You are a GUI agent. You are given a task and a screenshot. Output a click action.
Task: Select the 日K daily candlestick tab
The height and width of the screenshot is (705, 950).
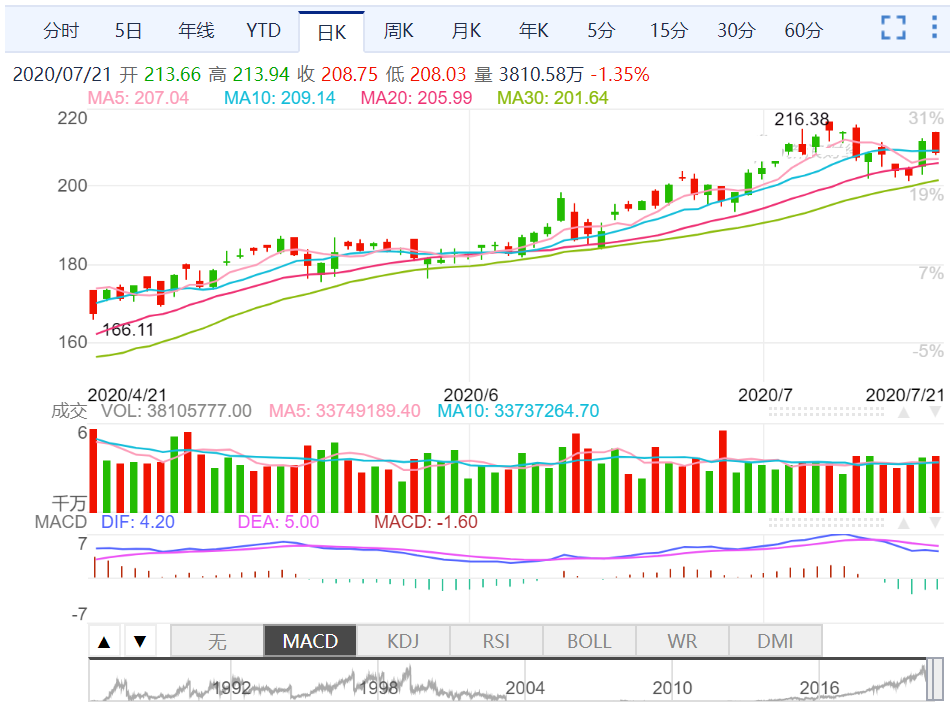tap(331, 32)
